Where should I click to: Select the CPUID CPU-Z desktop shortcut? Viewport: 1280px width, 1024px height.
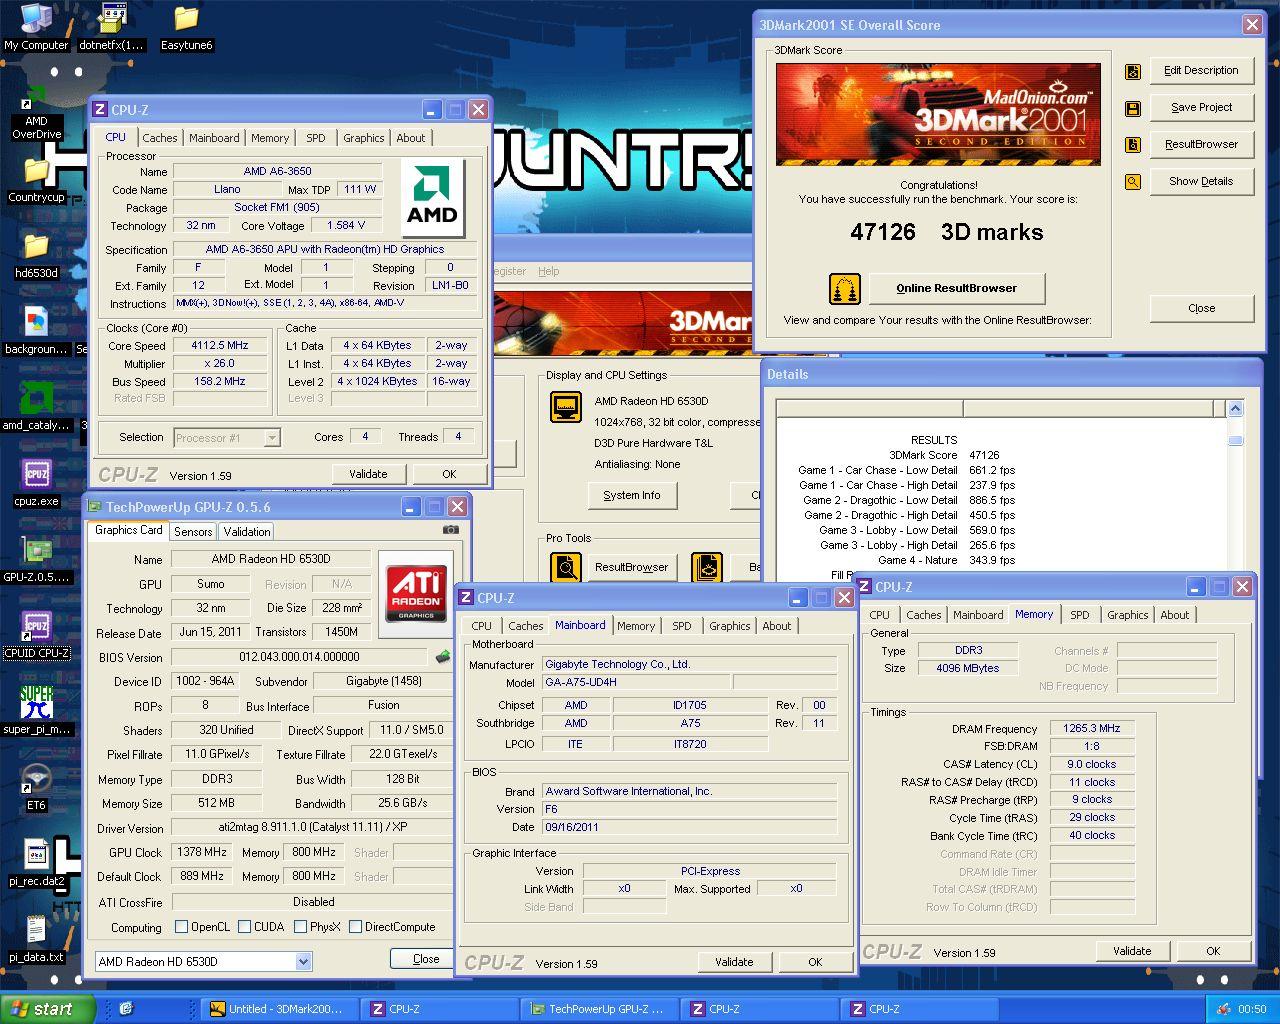click(36, 635)
